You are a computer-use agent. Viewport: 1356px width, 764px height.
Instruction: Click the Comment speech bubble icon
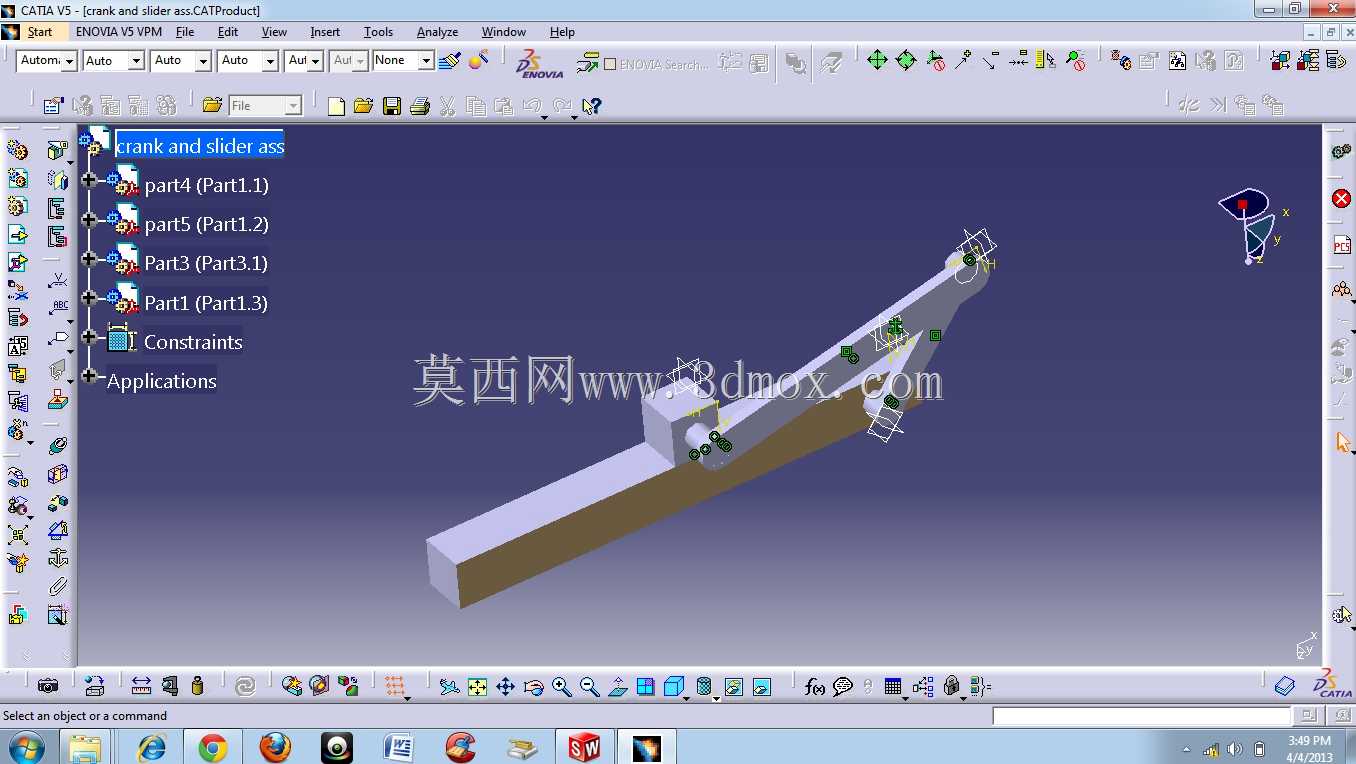tap(843, 686)
